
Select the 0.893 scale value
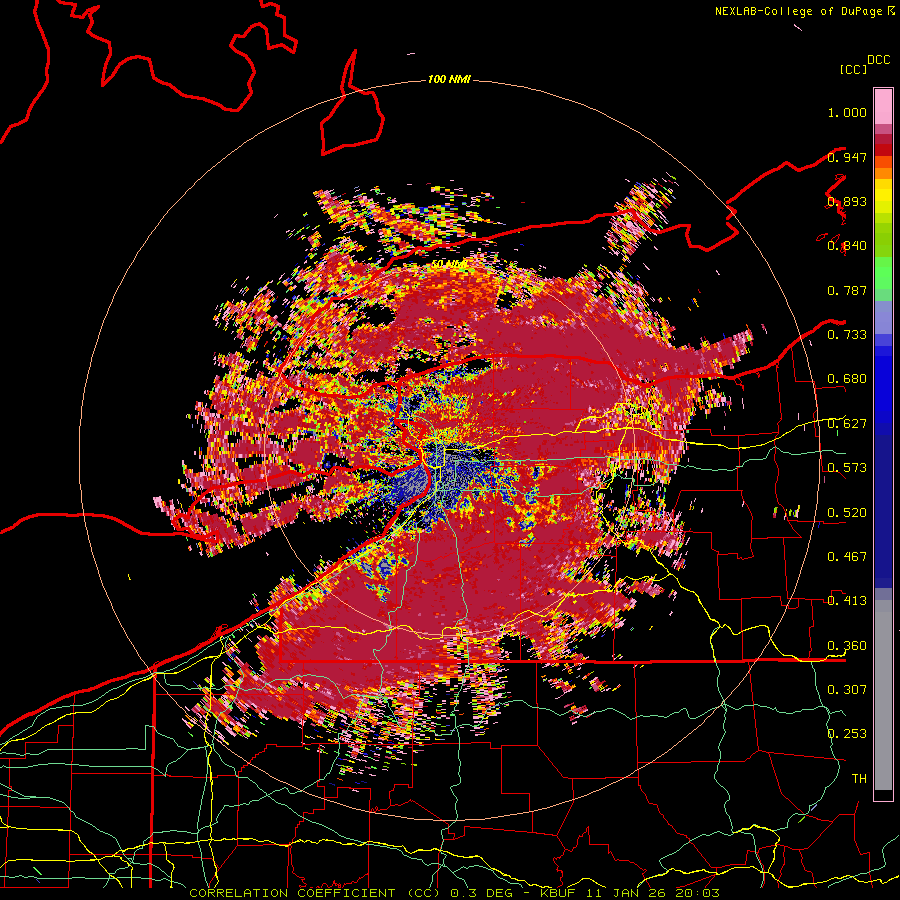(x=847, y=201)
